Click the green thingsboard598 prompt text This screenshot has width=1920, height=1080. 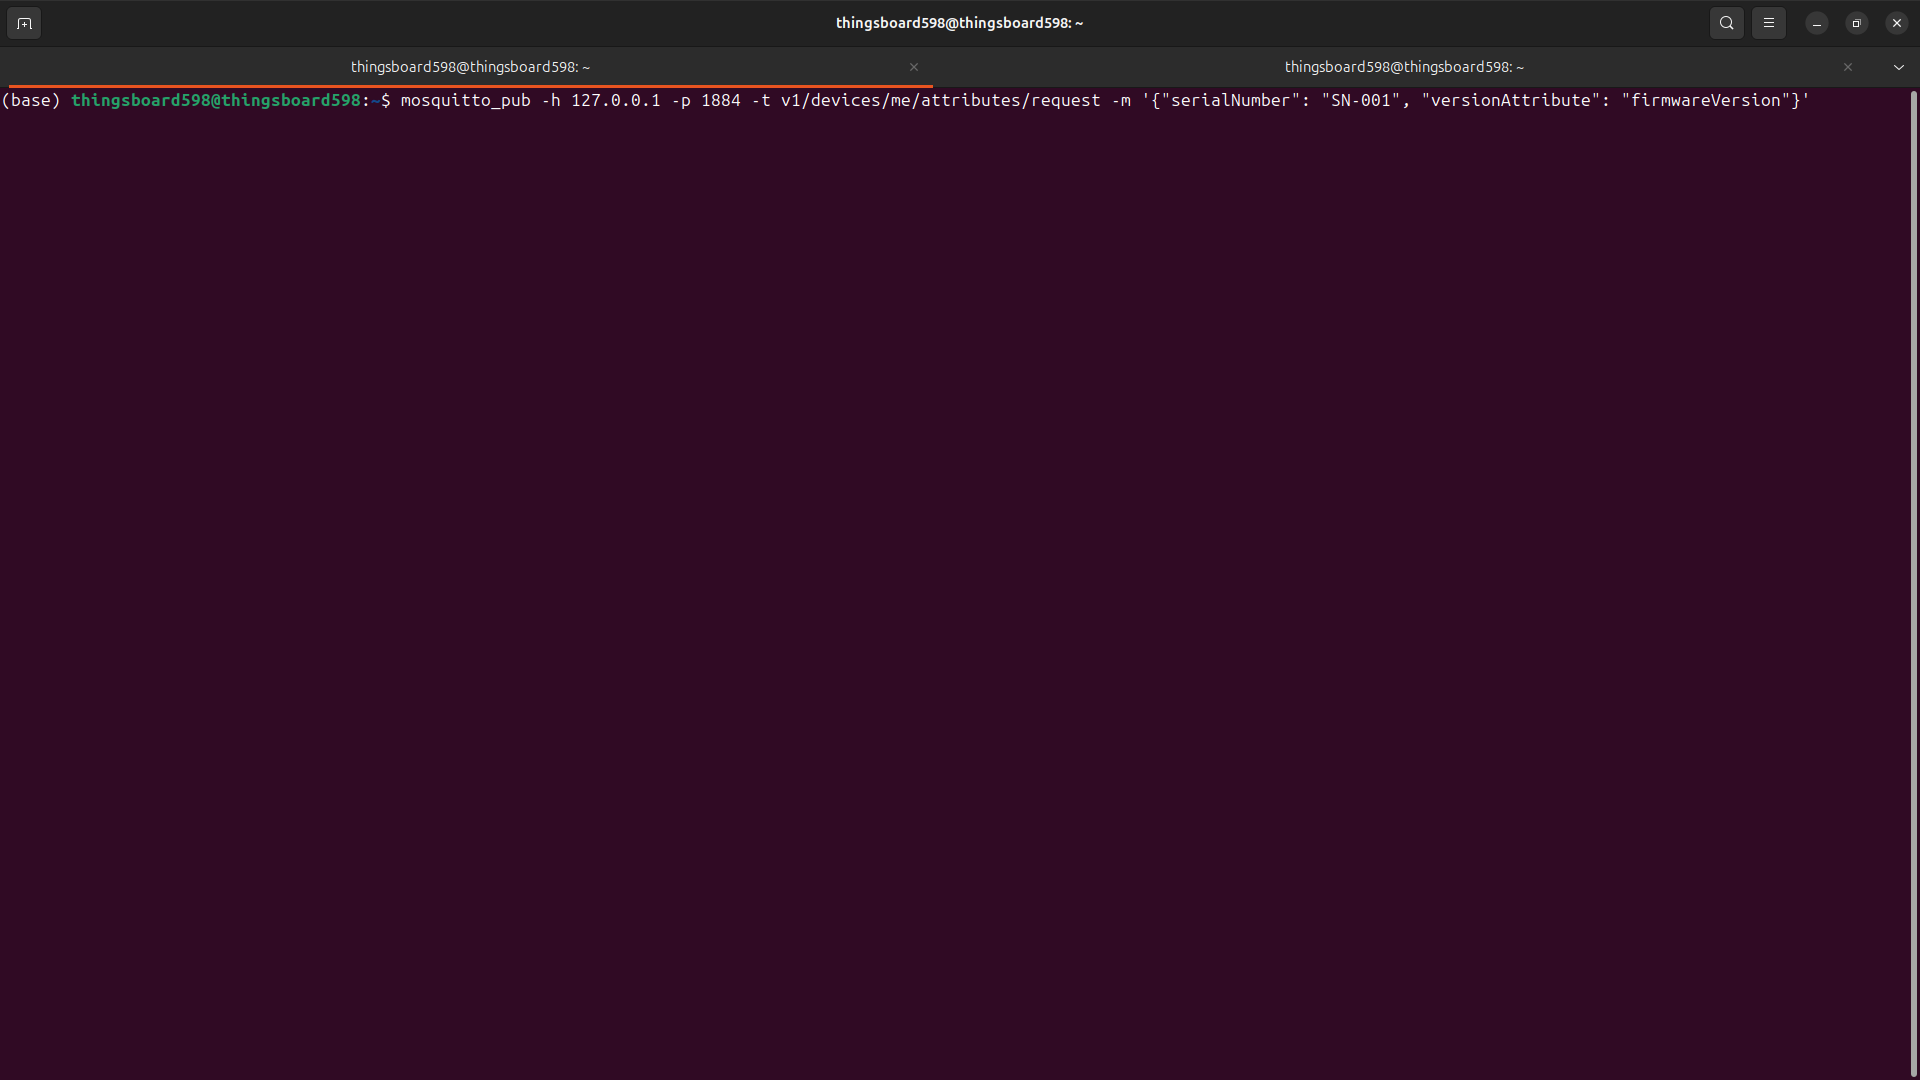click(215, 100)
